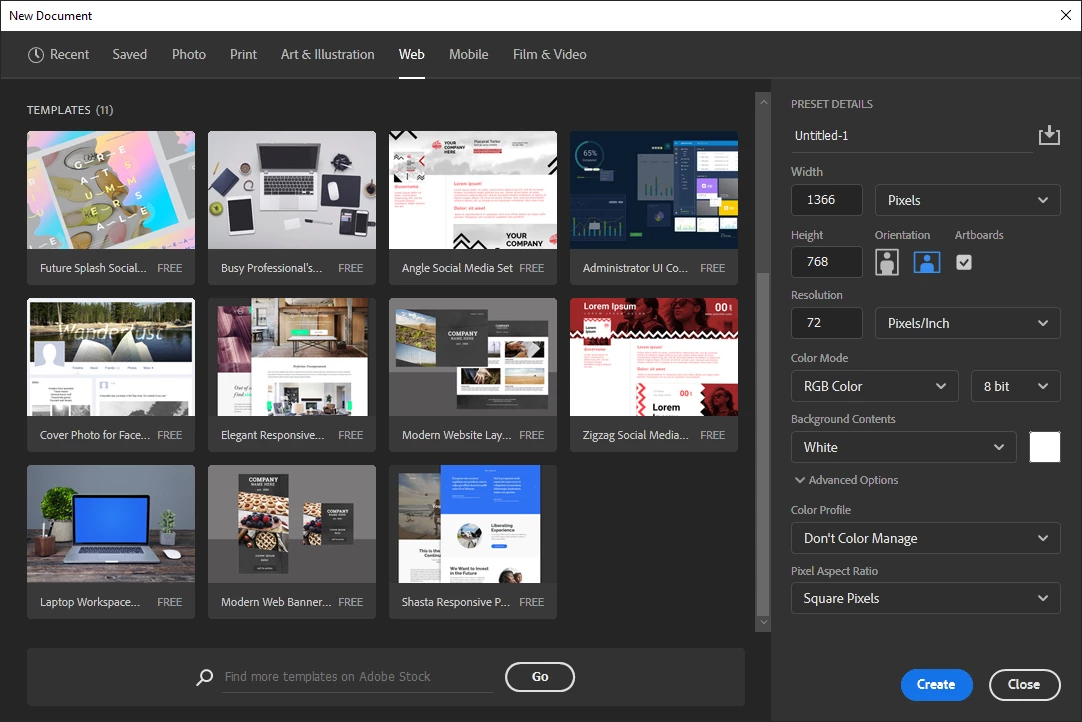Select portrait orientation icon
Viewport: 1082px width, 722px height.
coord(887,262)
